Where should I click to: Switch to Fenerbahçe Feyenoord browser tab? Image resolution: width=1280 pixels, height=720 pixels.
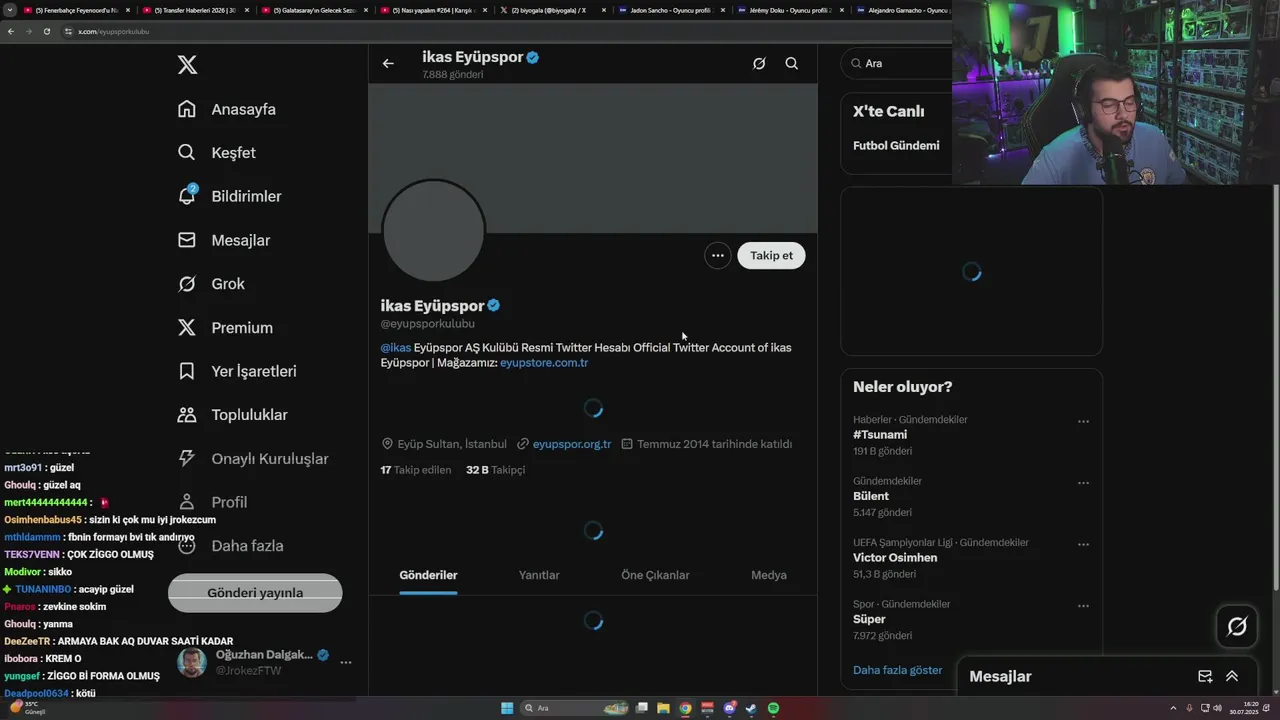77,10
